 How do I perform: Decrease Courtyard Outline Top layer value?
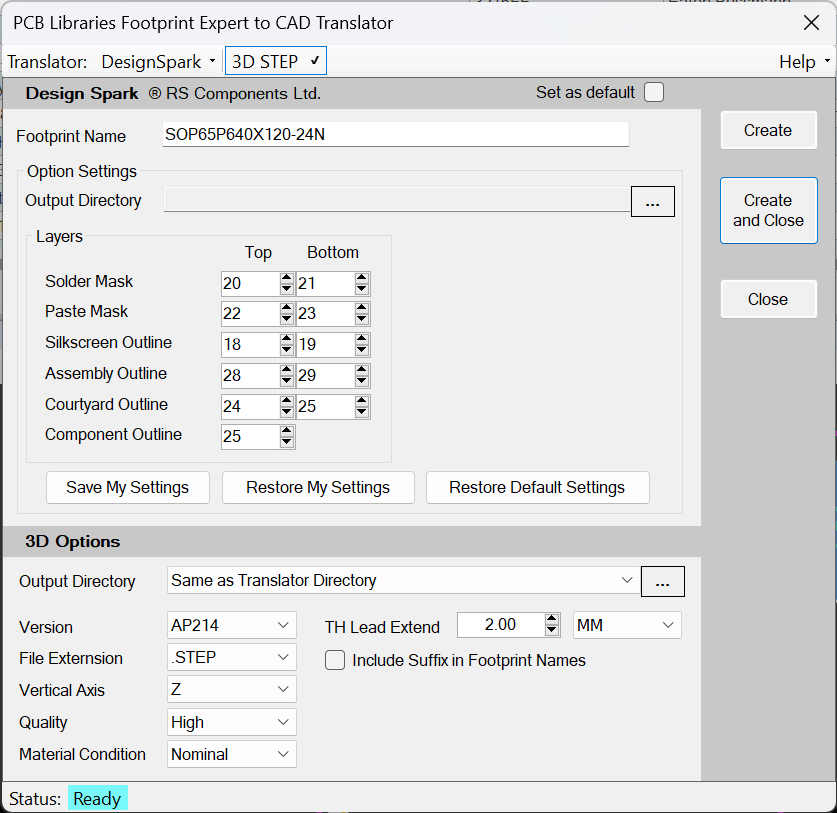[287, 412]
